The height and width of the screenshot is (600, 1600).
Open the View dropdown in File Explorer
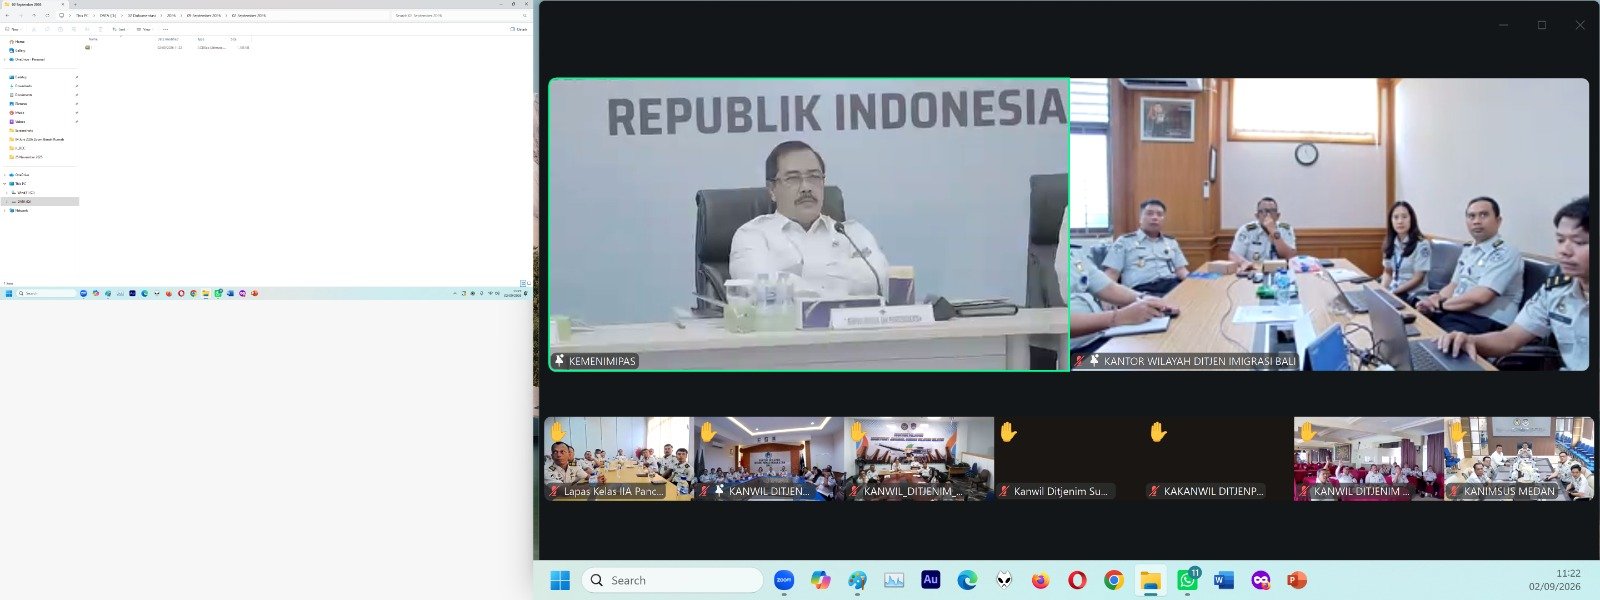[145, 29]
